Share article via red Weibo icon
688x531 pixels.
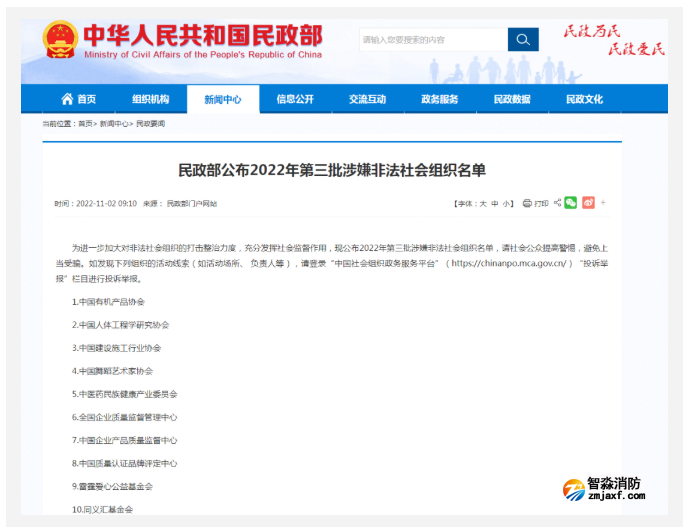coord(588,203)
